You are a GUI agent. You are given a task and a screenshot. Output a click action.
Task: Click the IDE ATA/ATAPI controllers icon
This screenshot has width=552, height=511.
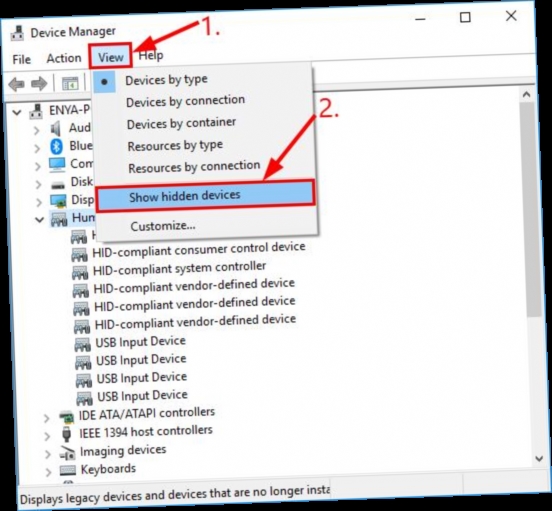click(x=67, y=417)
